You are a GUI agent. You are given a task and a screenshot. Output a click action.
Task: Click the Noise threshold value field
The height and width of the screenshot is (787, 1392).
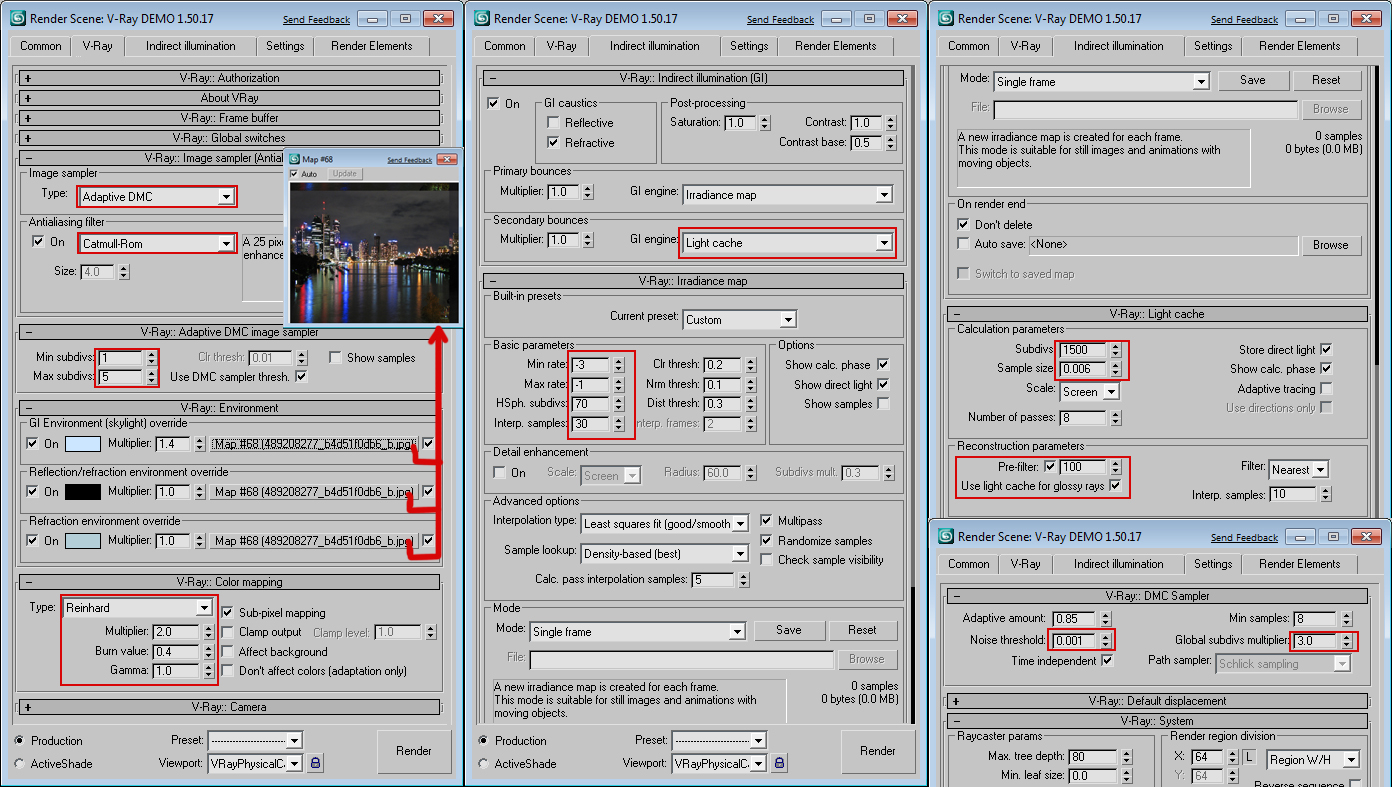coord(1073,640)
